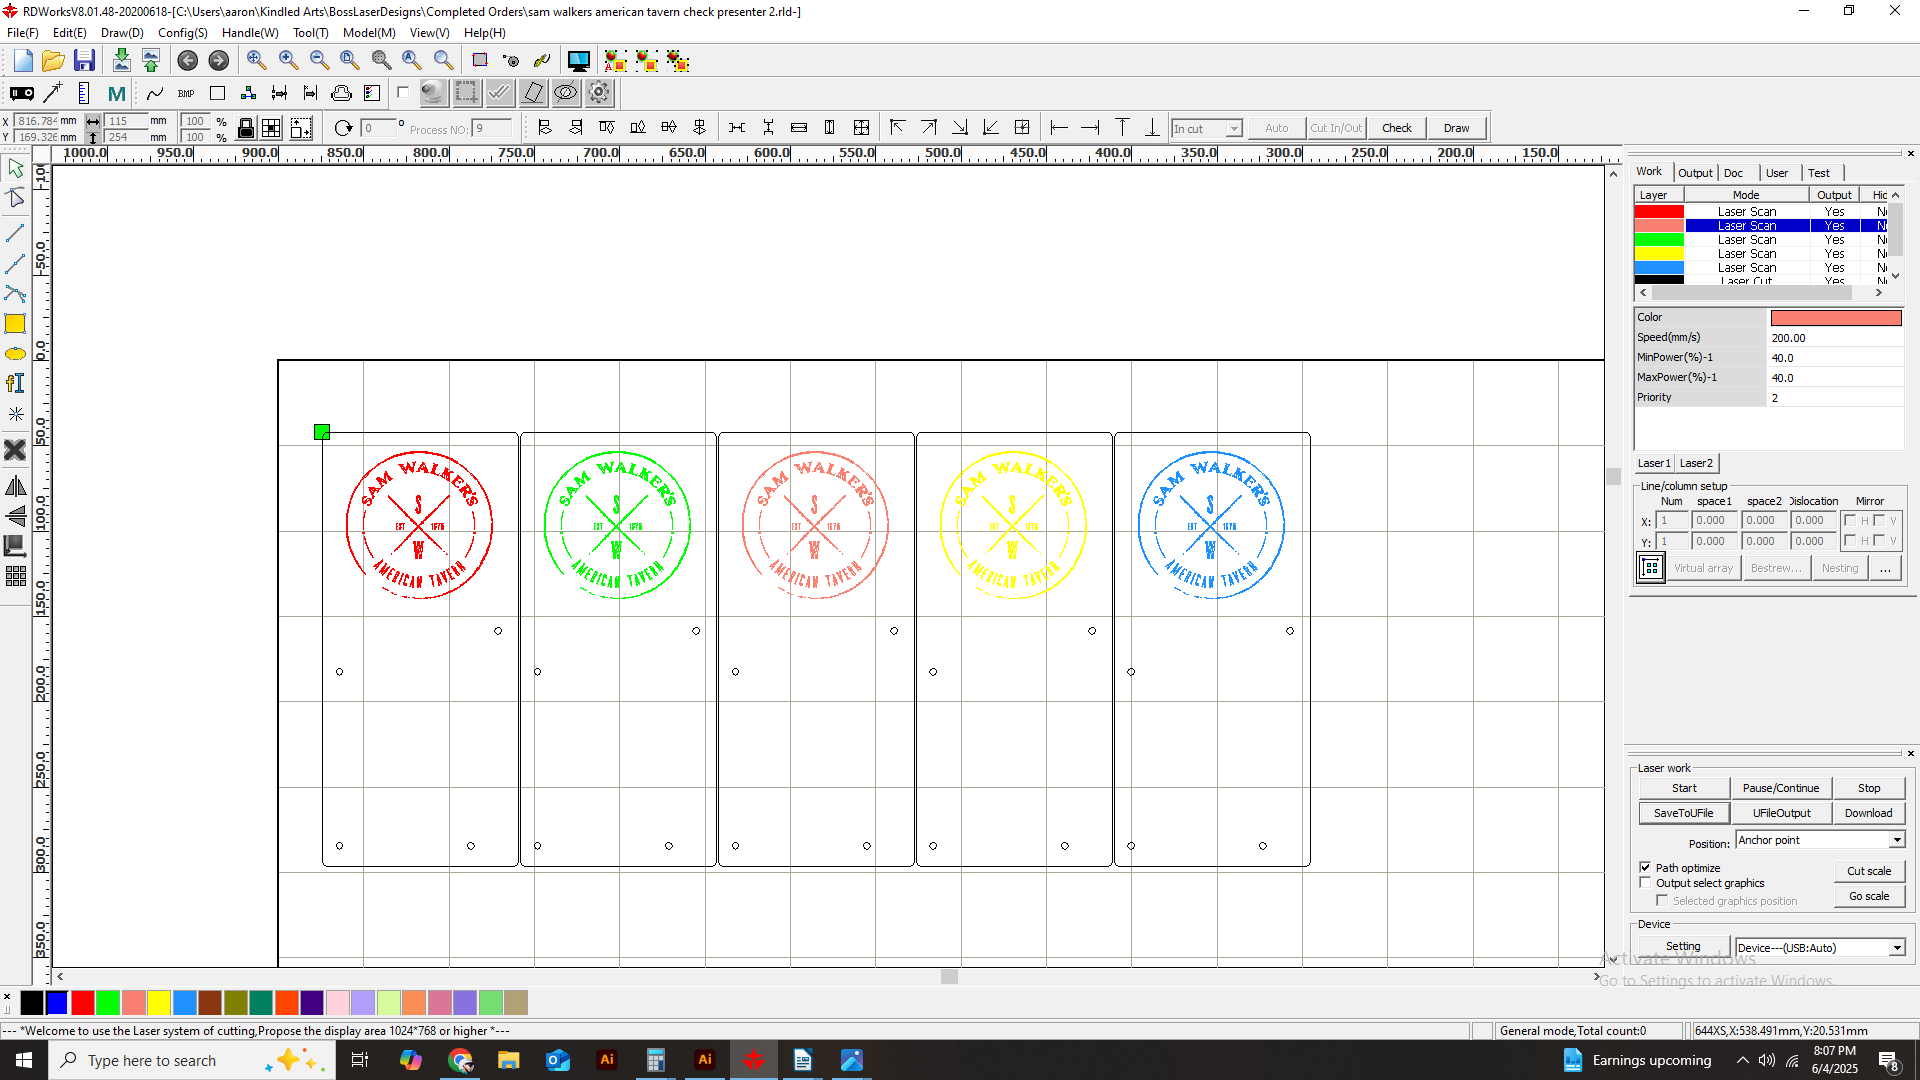Image resolution: width=1920 pixels, height=1080 pixels.
Task: Select the green layer color in layer list
Action: [1658, 240]
